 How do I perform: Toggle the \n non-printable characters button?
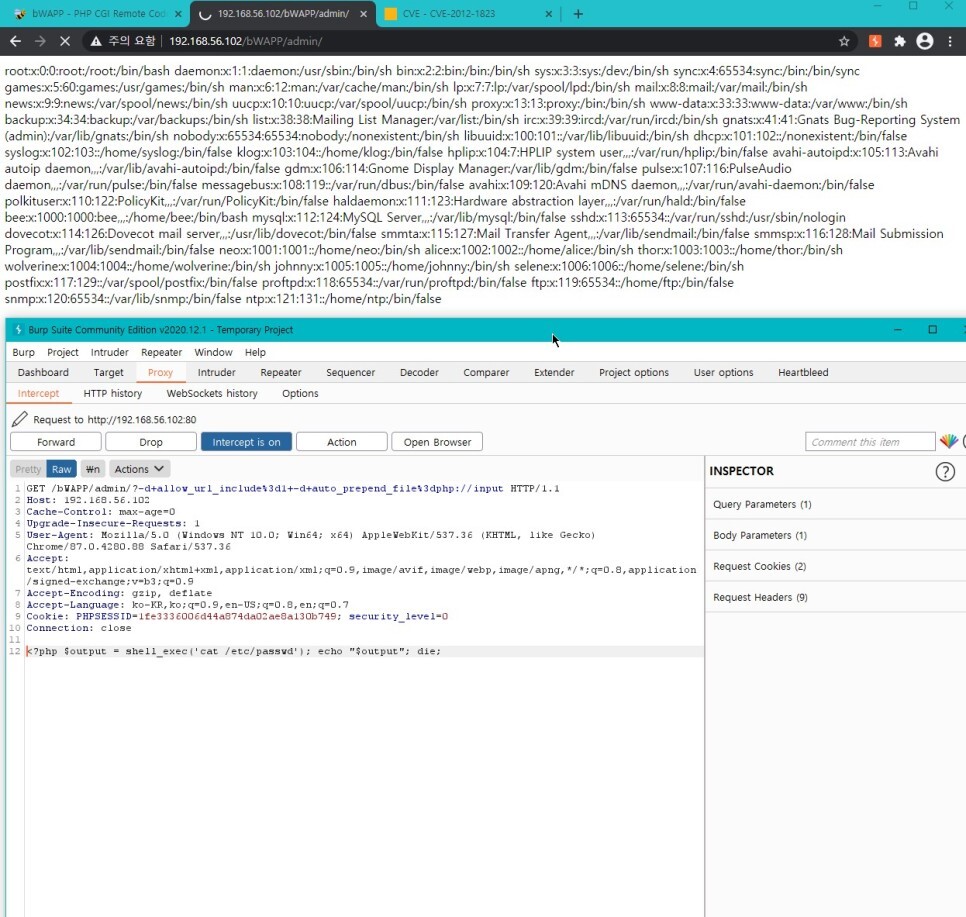(x=92, y=469)
